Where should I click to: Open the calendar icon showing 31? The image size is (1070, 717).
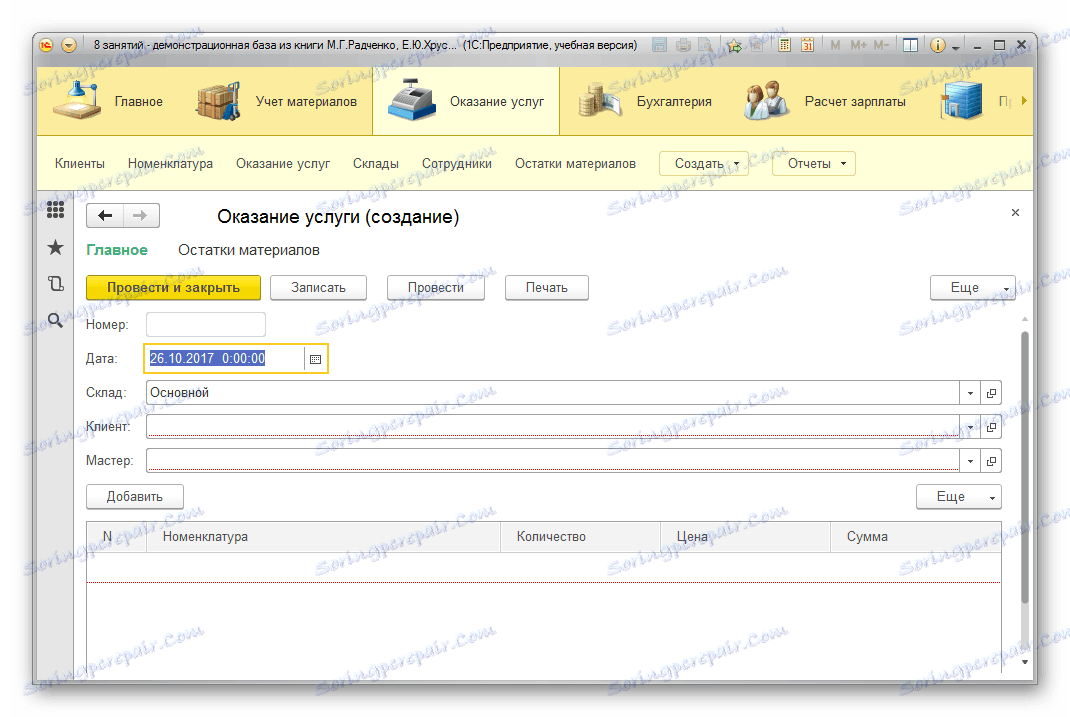coord(807,46)
